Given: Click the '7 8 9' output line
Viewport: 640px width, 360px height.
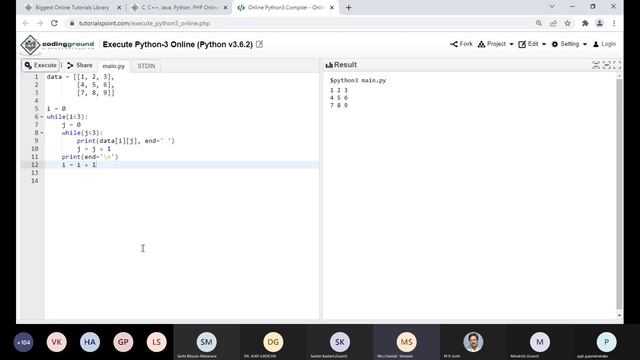Looking at the screenshot, I should (339, 105).
